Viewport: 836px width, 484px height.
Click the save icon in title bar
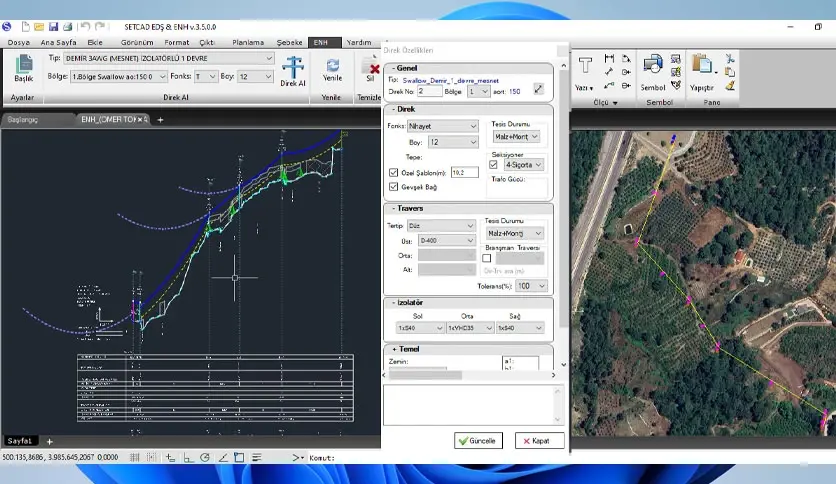pos(53,27)
